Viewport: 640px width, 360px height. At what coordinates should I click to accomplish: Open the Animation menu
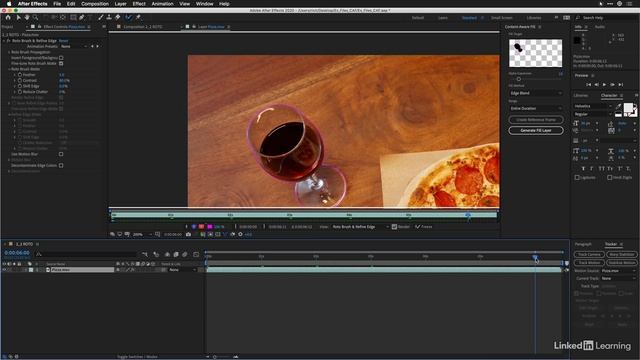[162, 4]
